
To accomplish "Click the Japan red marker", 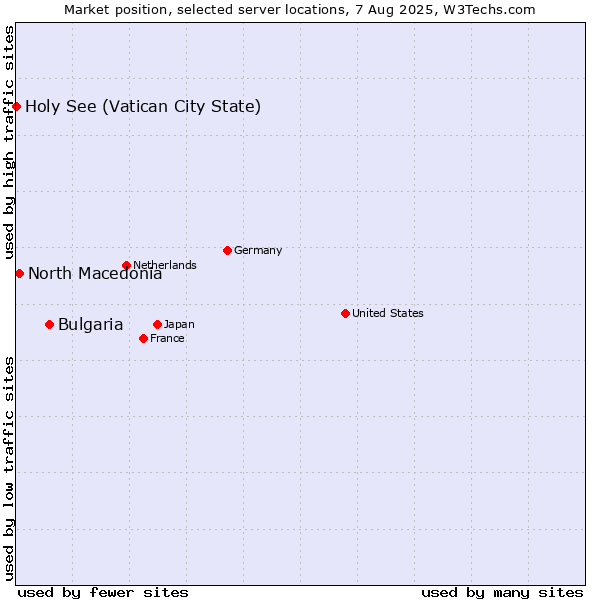I will point(157,324).
